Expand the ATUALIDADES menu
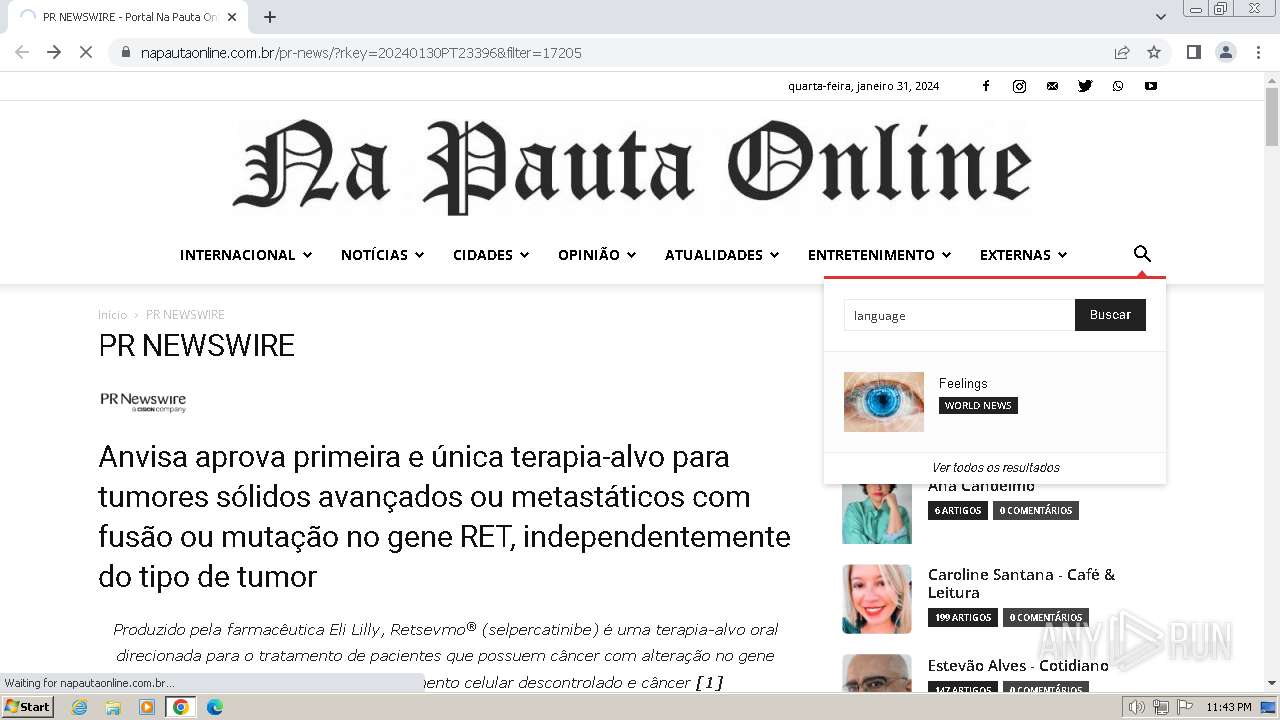Image resolution: width=1280 pixels, height=720 pixels. (x=722, y=255)
